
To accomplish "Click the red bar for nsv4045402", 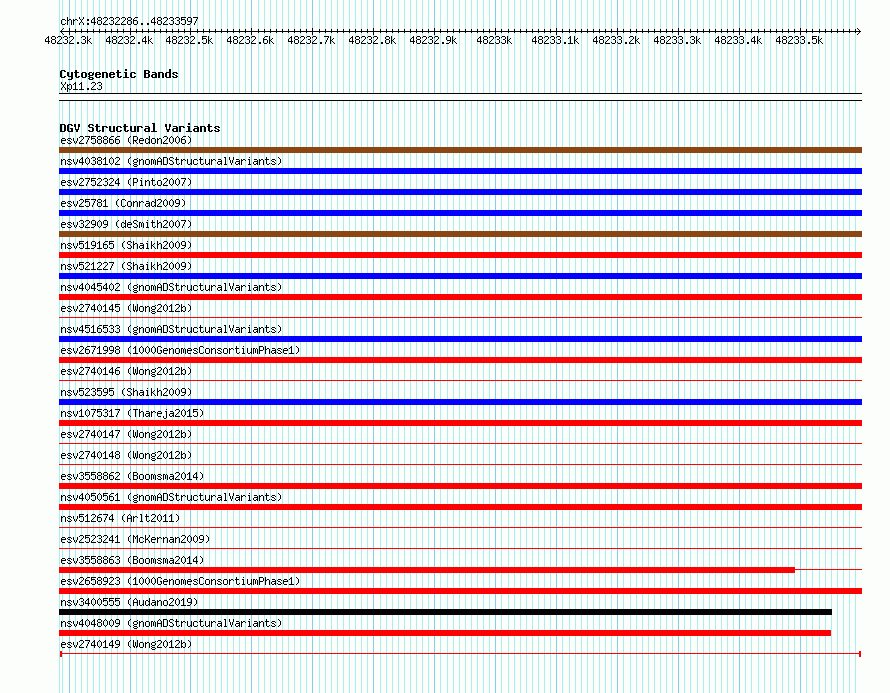I will 460,297.
